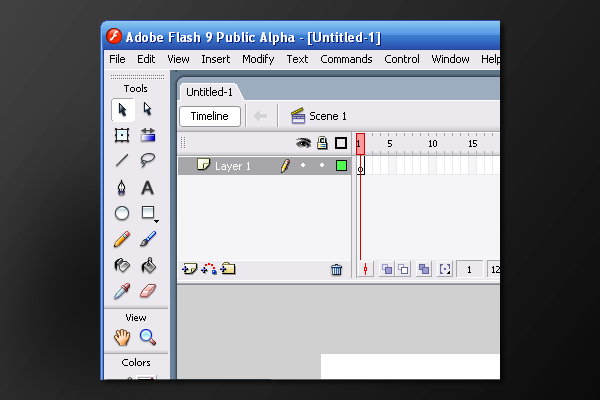
Task: Click the Scene 1 label
Action: [328, 116]
